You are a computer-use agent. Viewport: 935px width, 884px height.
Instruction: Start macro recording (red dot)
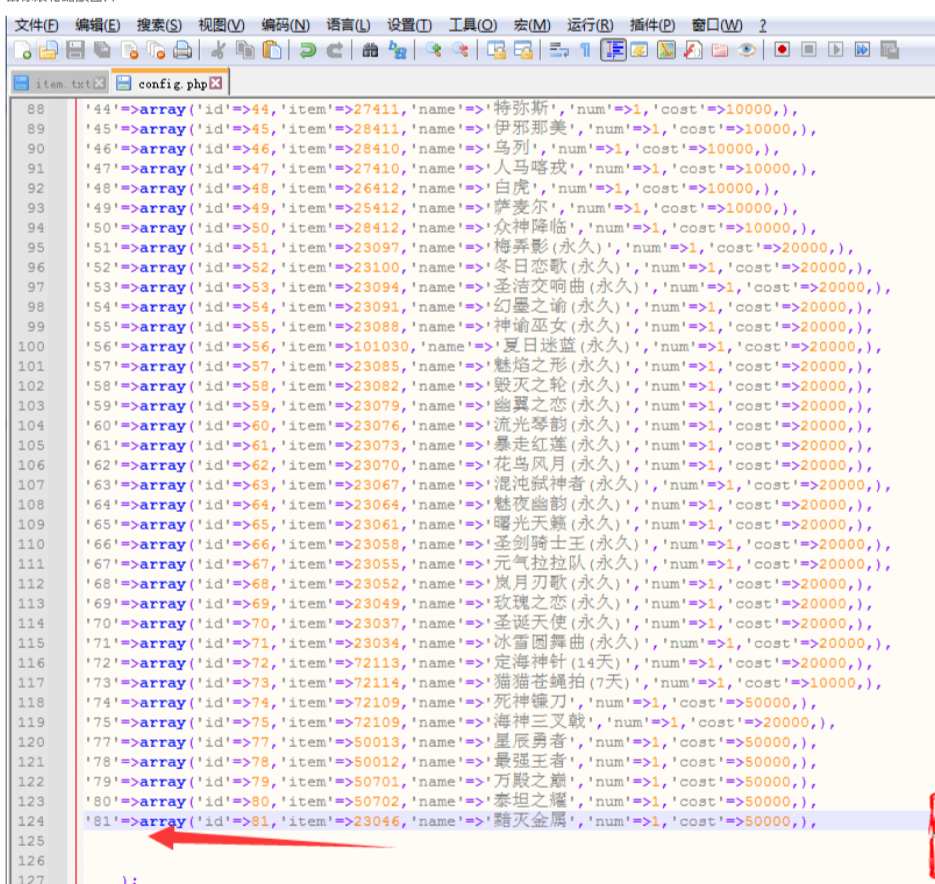(782, 50)
